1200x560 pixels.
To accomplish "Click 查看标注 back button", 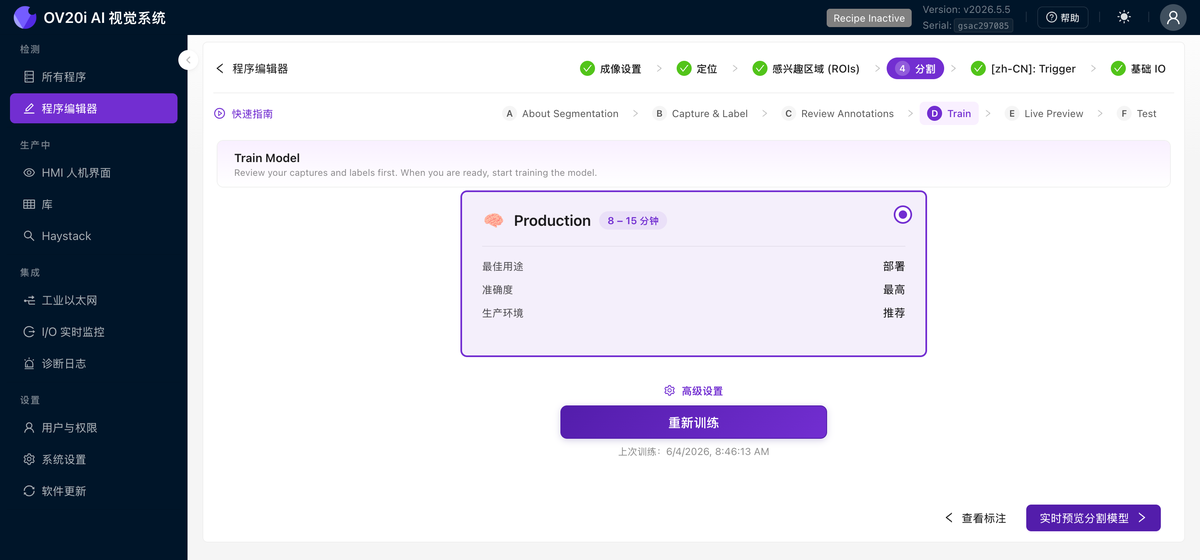I will tap(975, 518).
